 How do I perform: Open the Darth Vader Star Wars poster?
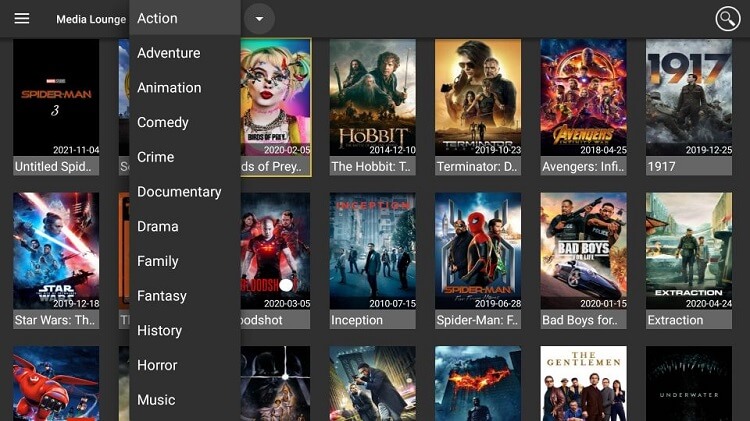[276, 384]
